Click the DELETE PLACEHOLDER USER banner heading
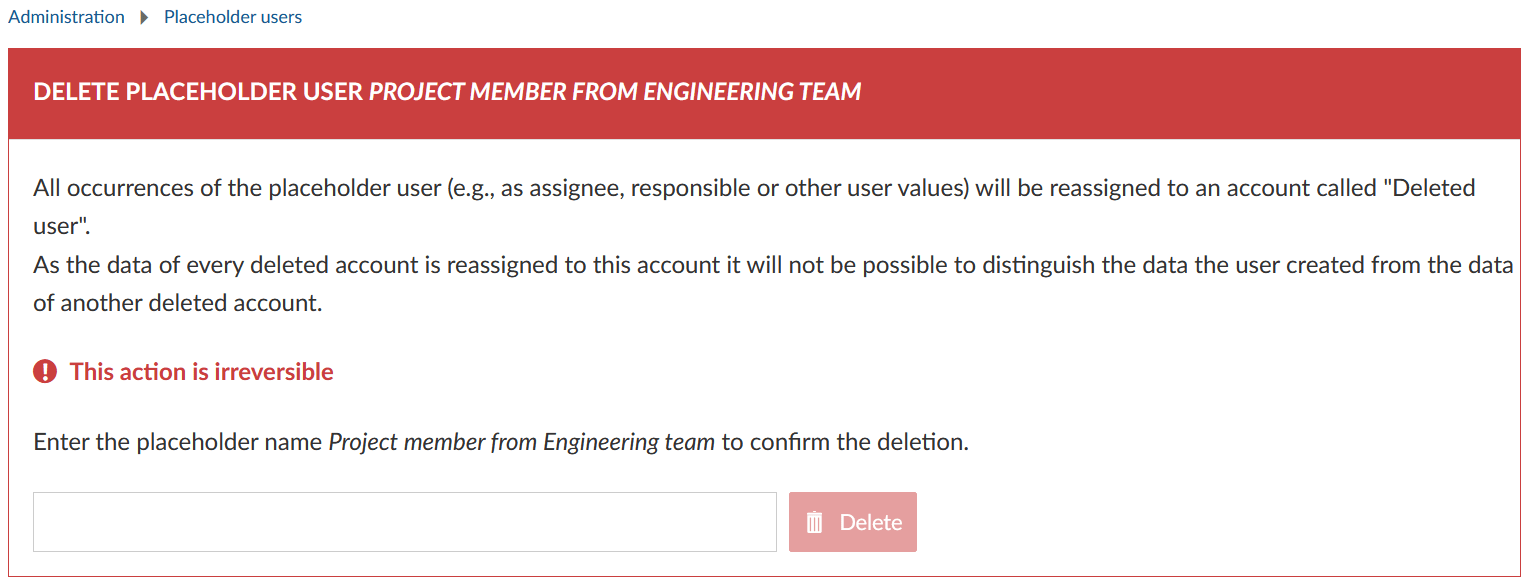 point(447,91)
